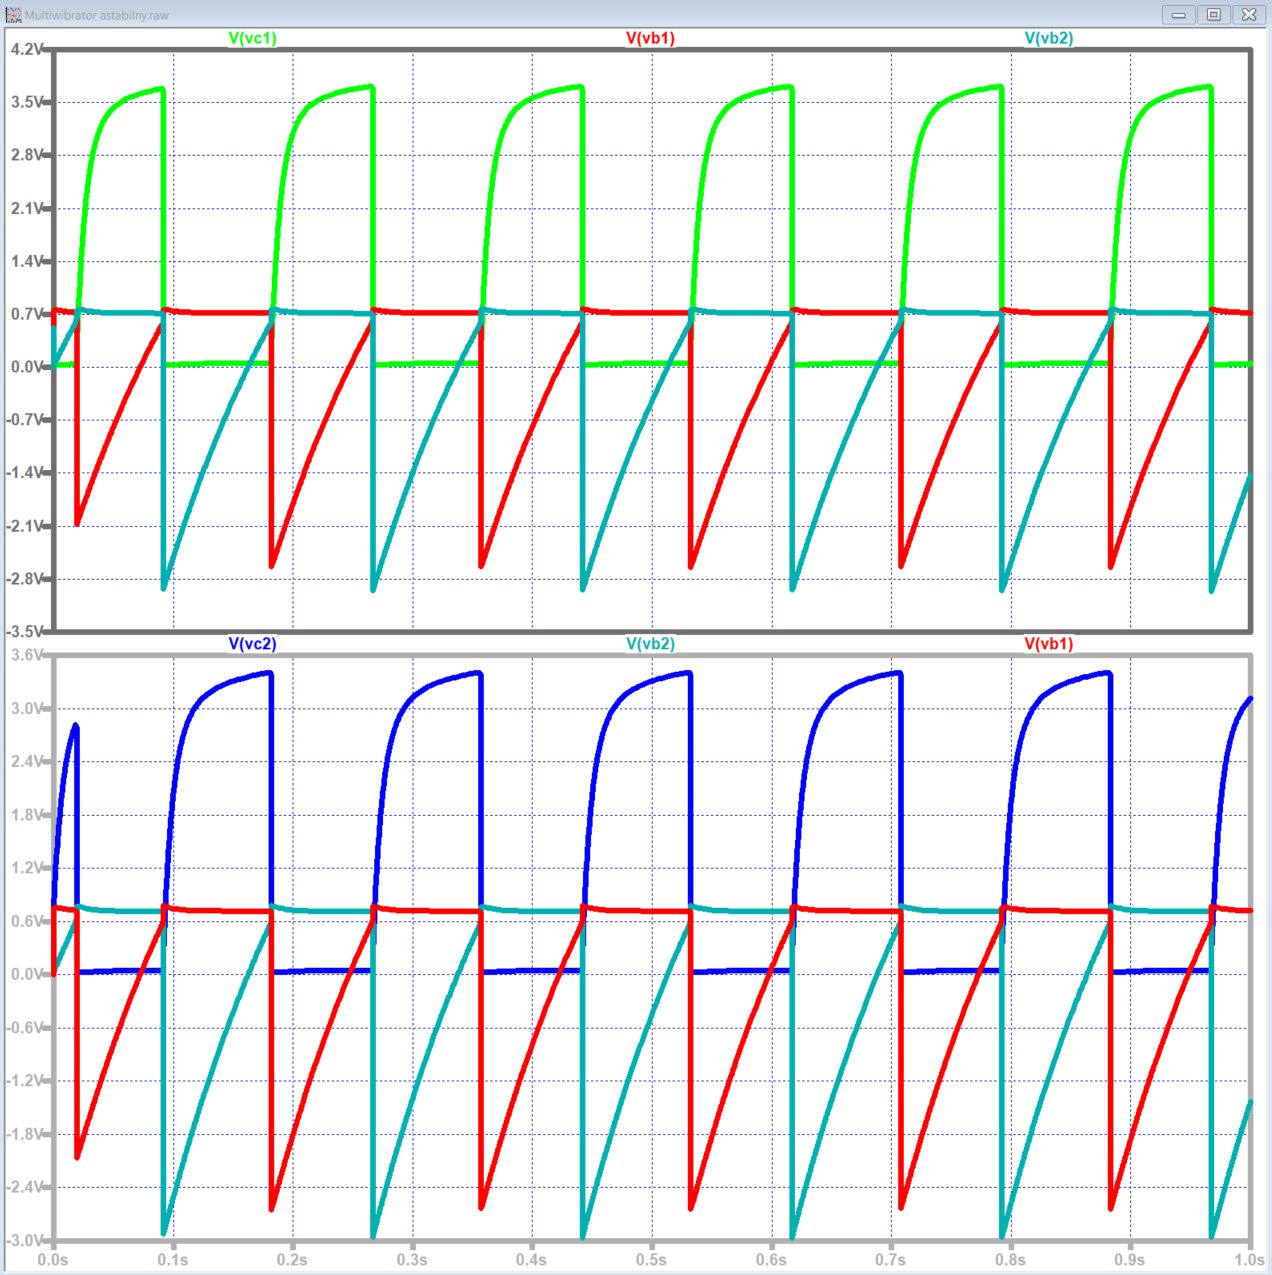Click the -3.5V axis tick label
1272x1275 pixels.
point(25,632)
